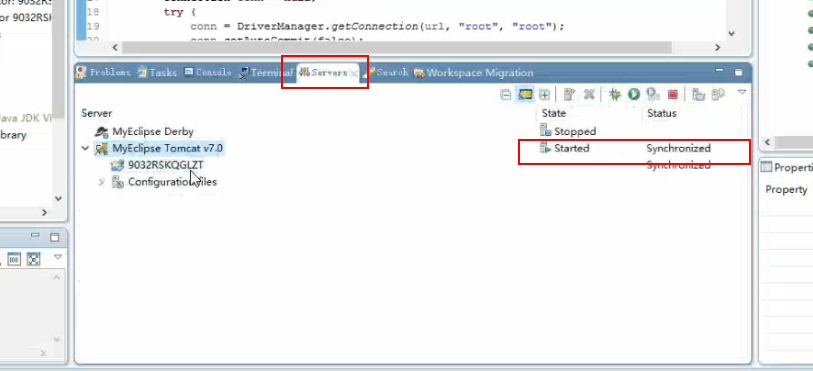This screenshot has height=371, width=813.
Task: Switch to the Search tab
Action: tap(386, 73)
